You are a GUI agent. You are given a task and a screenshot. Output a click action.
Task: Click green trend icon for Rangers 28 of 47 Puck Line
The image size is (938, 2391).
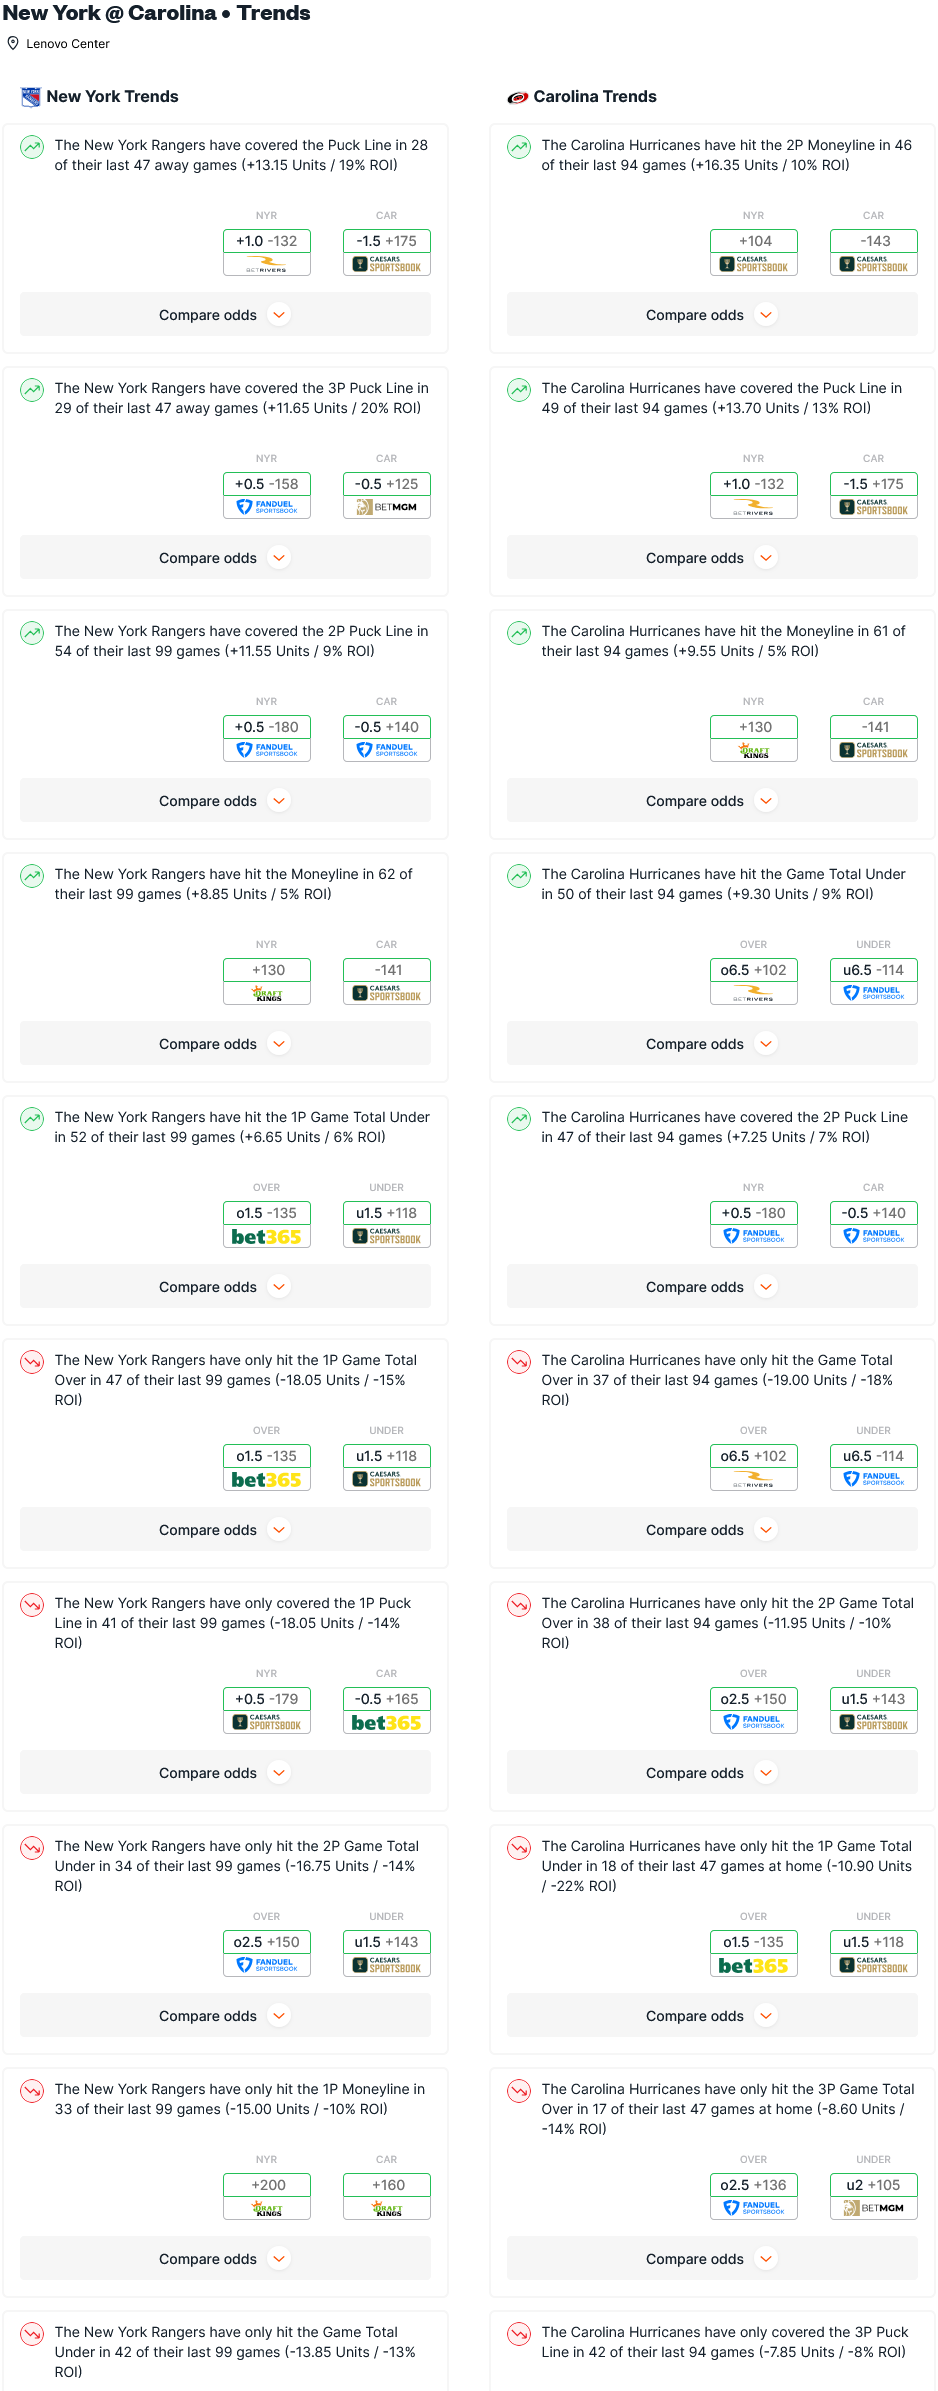pyautogui.click(x=32, y=147)
